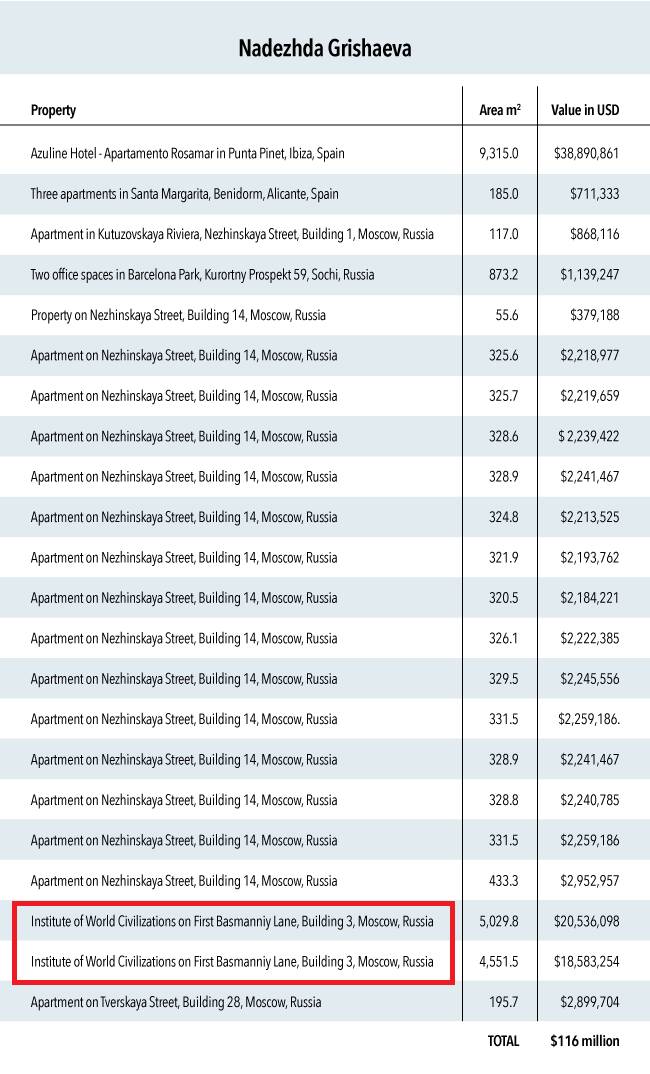Select the $2,193,762 value cell
This screenshot has width=650, height=1074.
589,558
